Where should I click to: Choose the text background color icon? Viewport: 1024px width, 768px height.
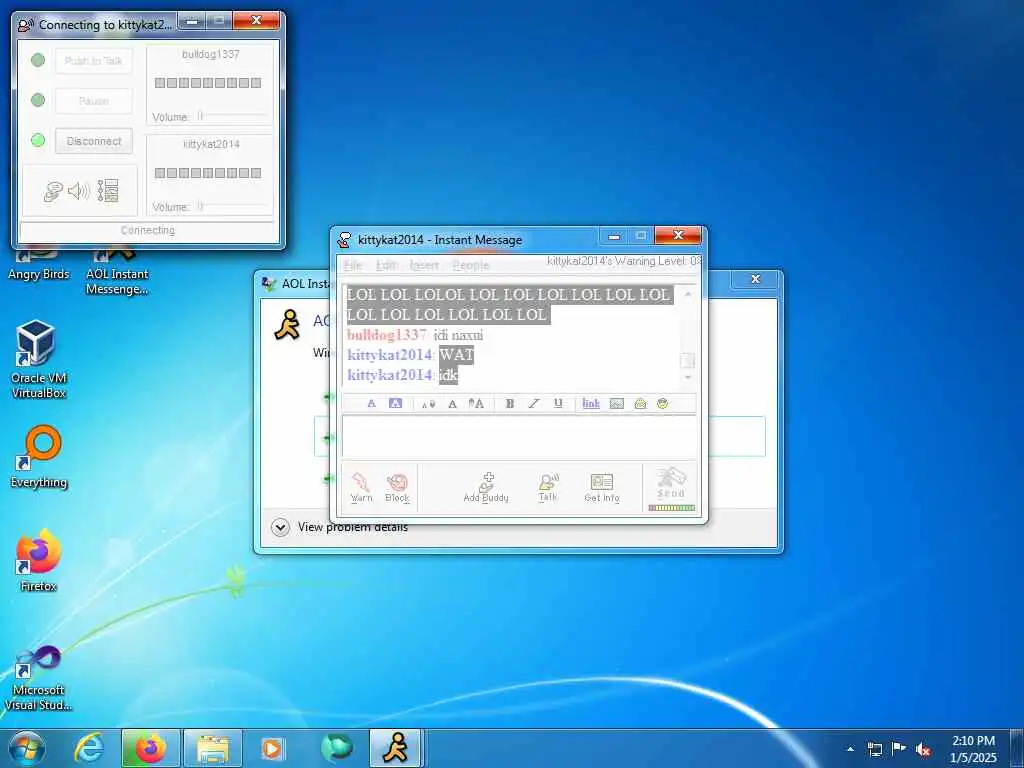point(395,404)
